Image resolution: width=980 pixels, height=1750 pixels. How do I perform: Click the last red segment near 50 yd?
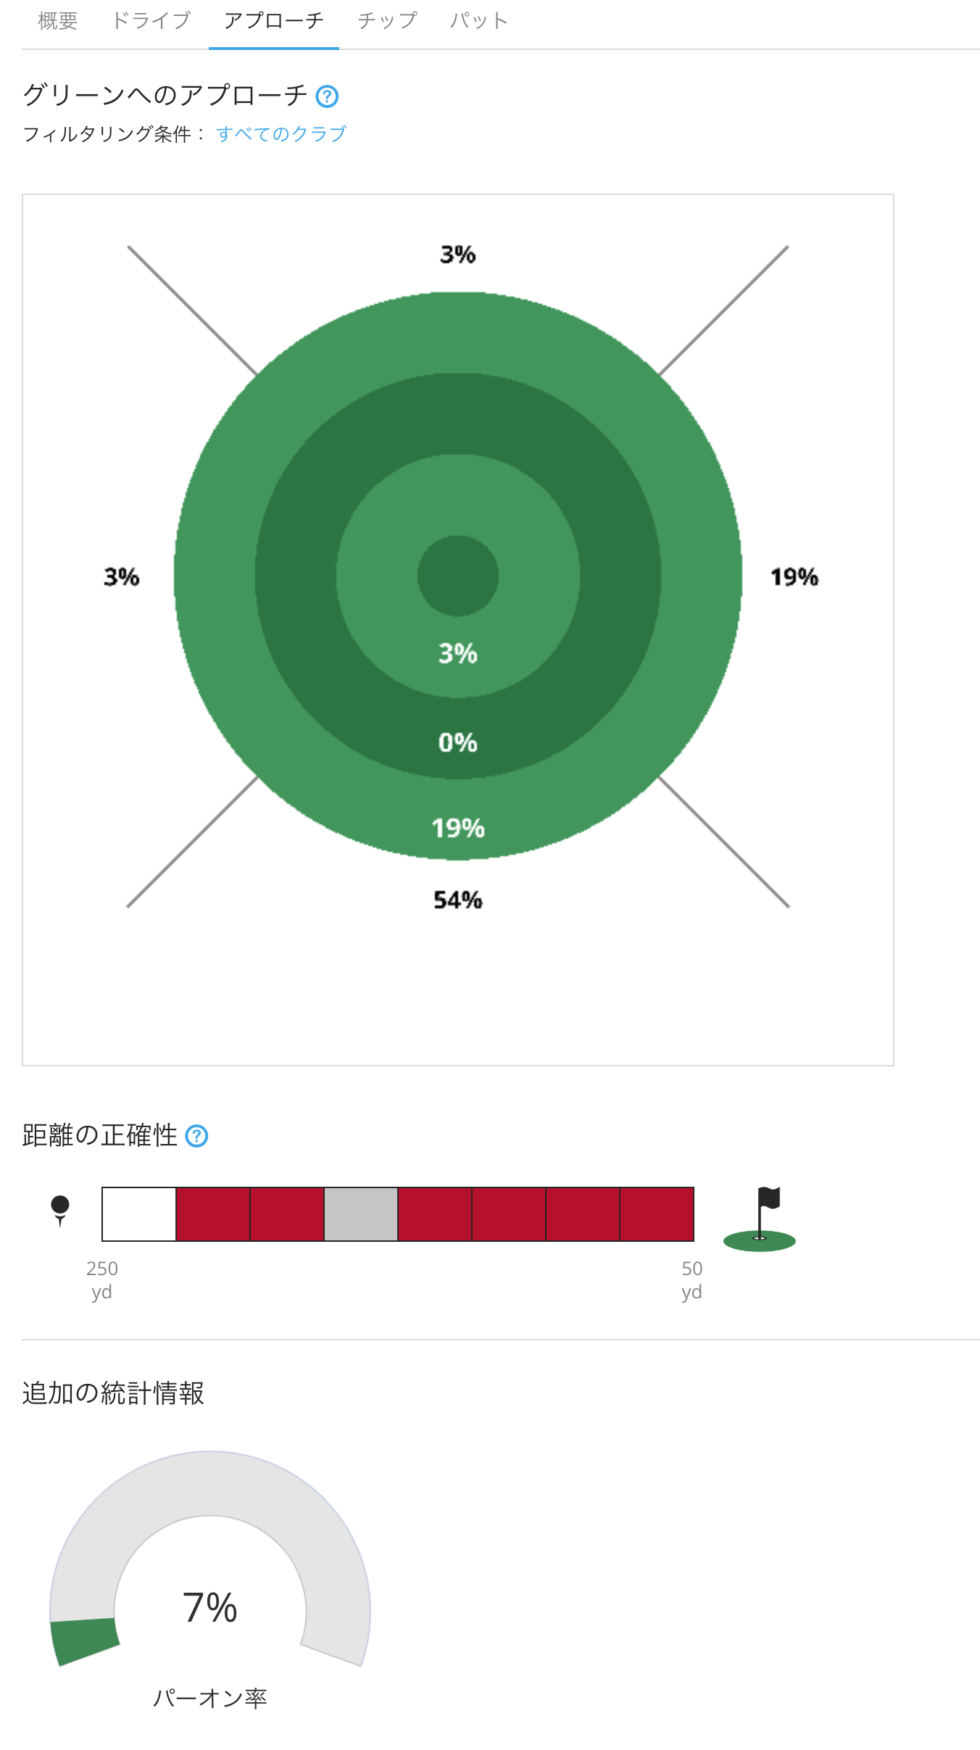[x=657, y=1214]
